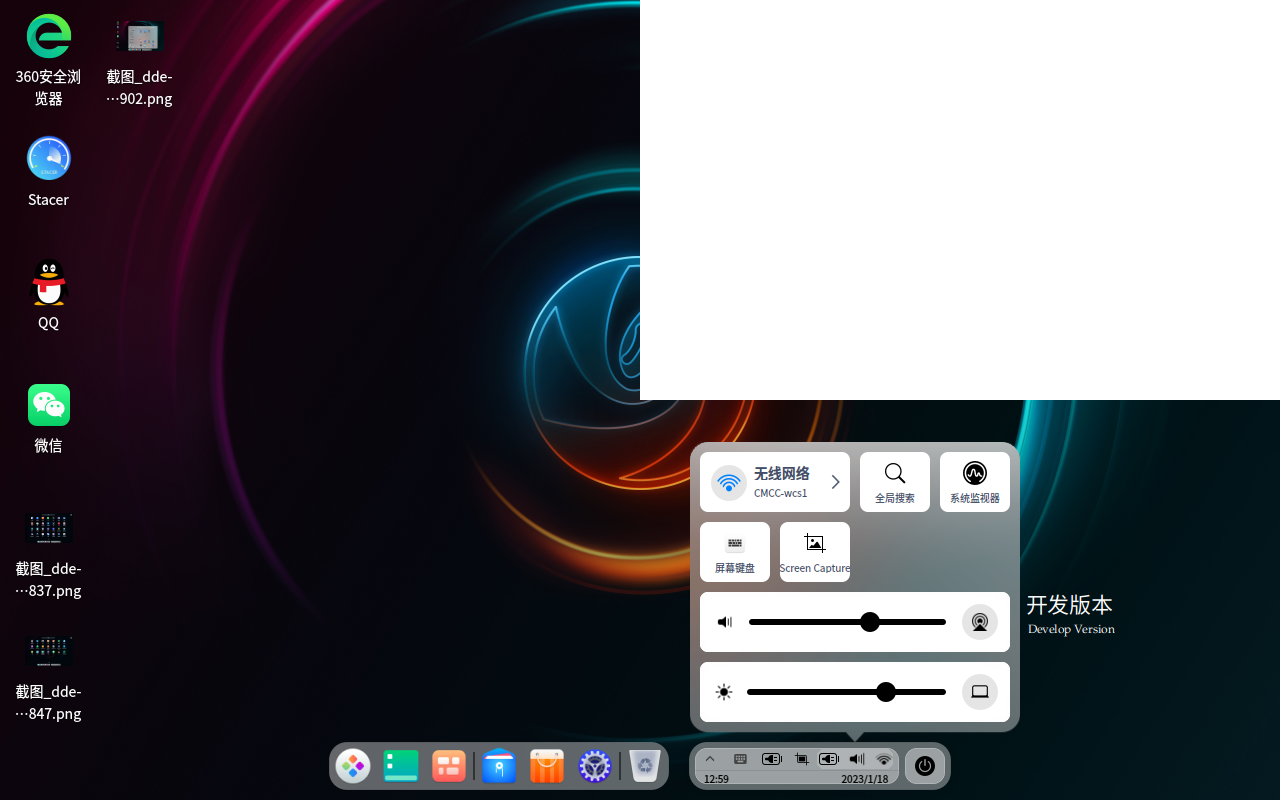
Task: Open 全局搜索 global search
Action: click(x=894, y=481)
